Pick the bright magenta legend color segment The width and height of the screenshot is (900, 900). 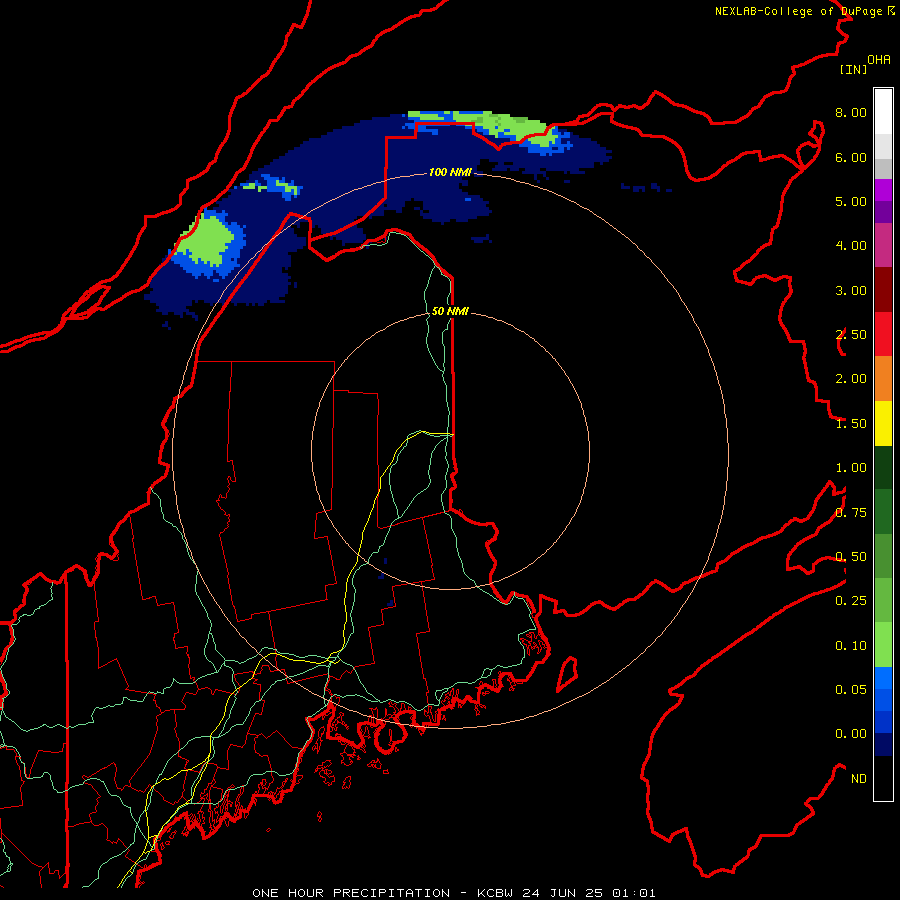(x=883, y=190)
